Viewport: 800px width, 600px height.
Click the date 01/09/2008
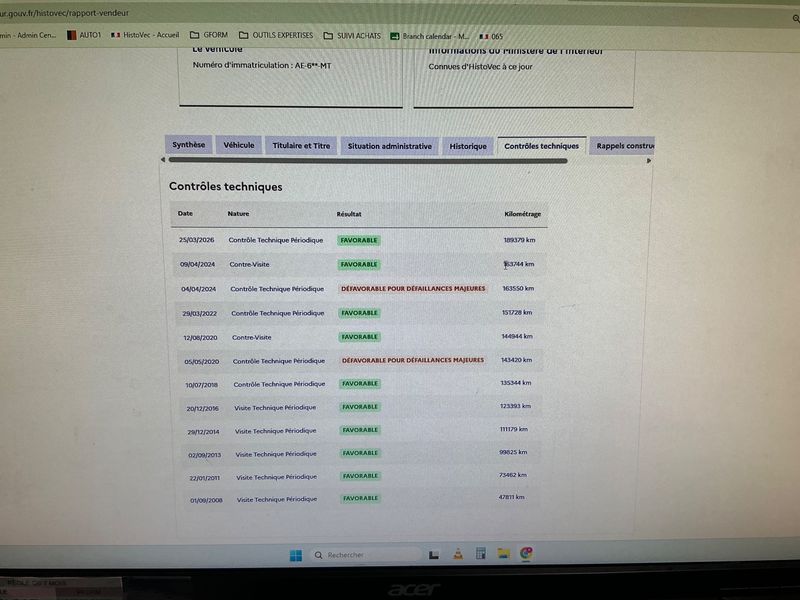tap(206, 501)
